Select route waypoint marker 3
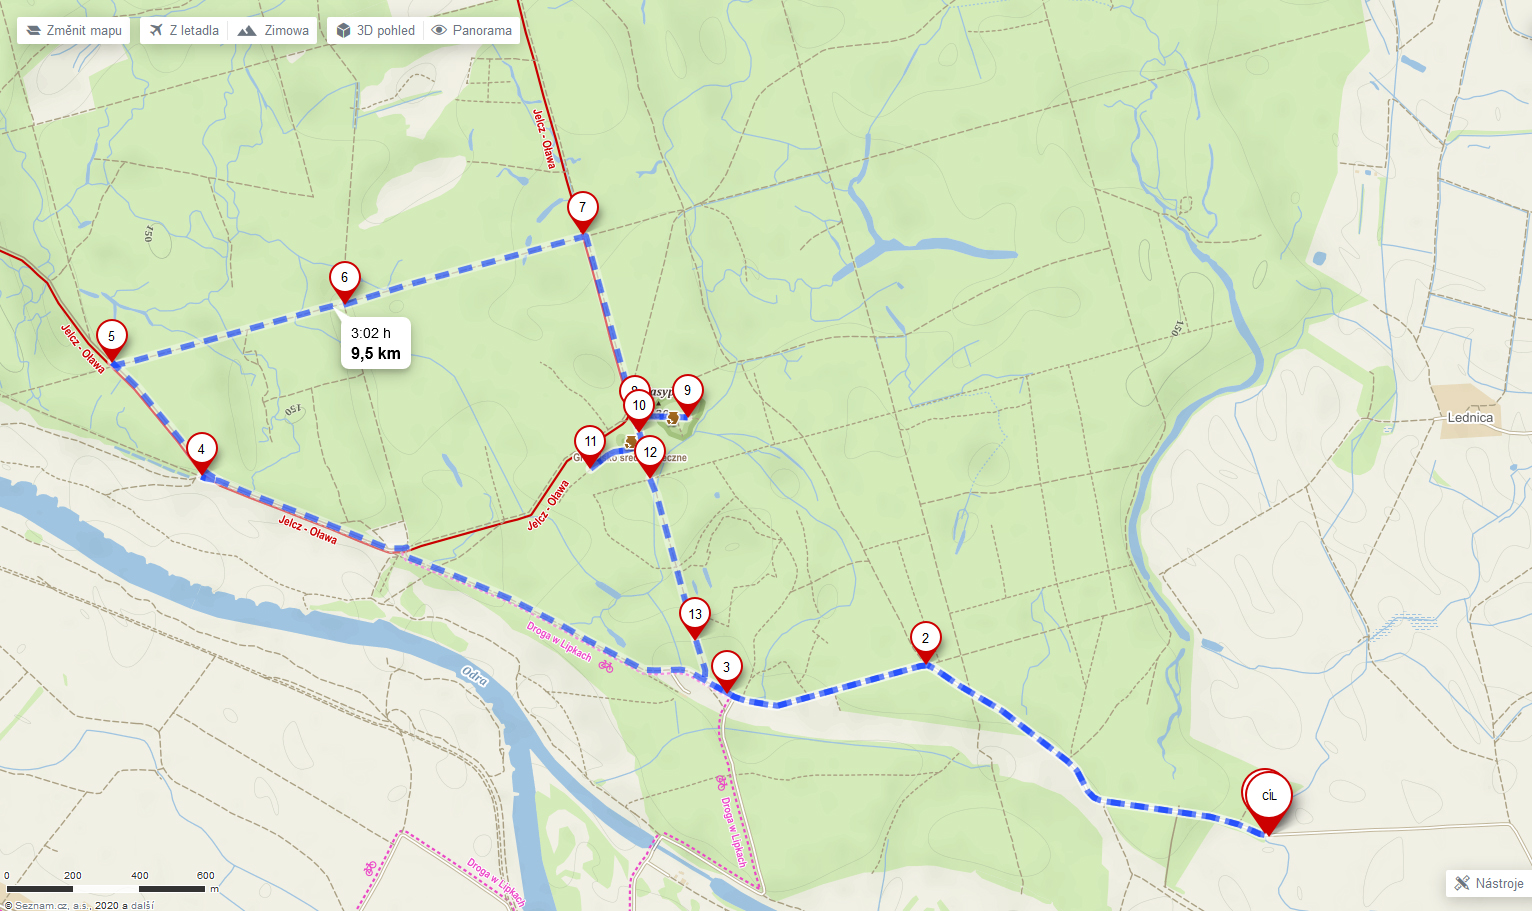This screenshot has width=1532, height=911. point(727,669)
